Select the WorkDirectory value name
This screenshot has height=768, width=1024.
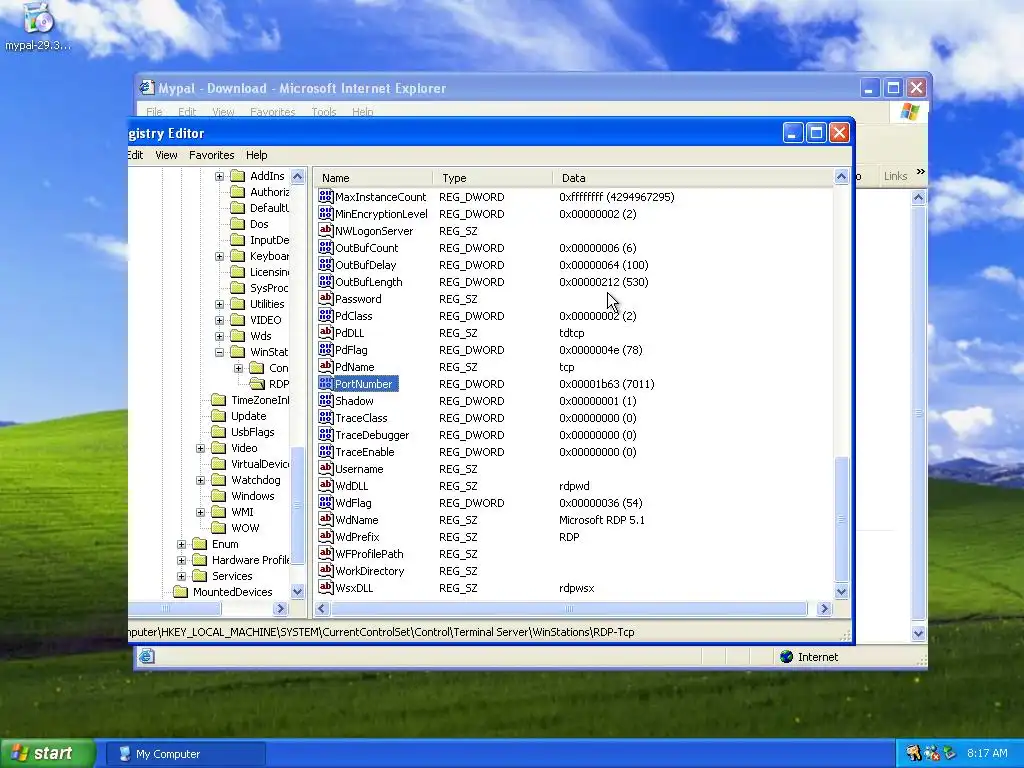[x=370, y=571]
